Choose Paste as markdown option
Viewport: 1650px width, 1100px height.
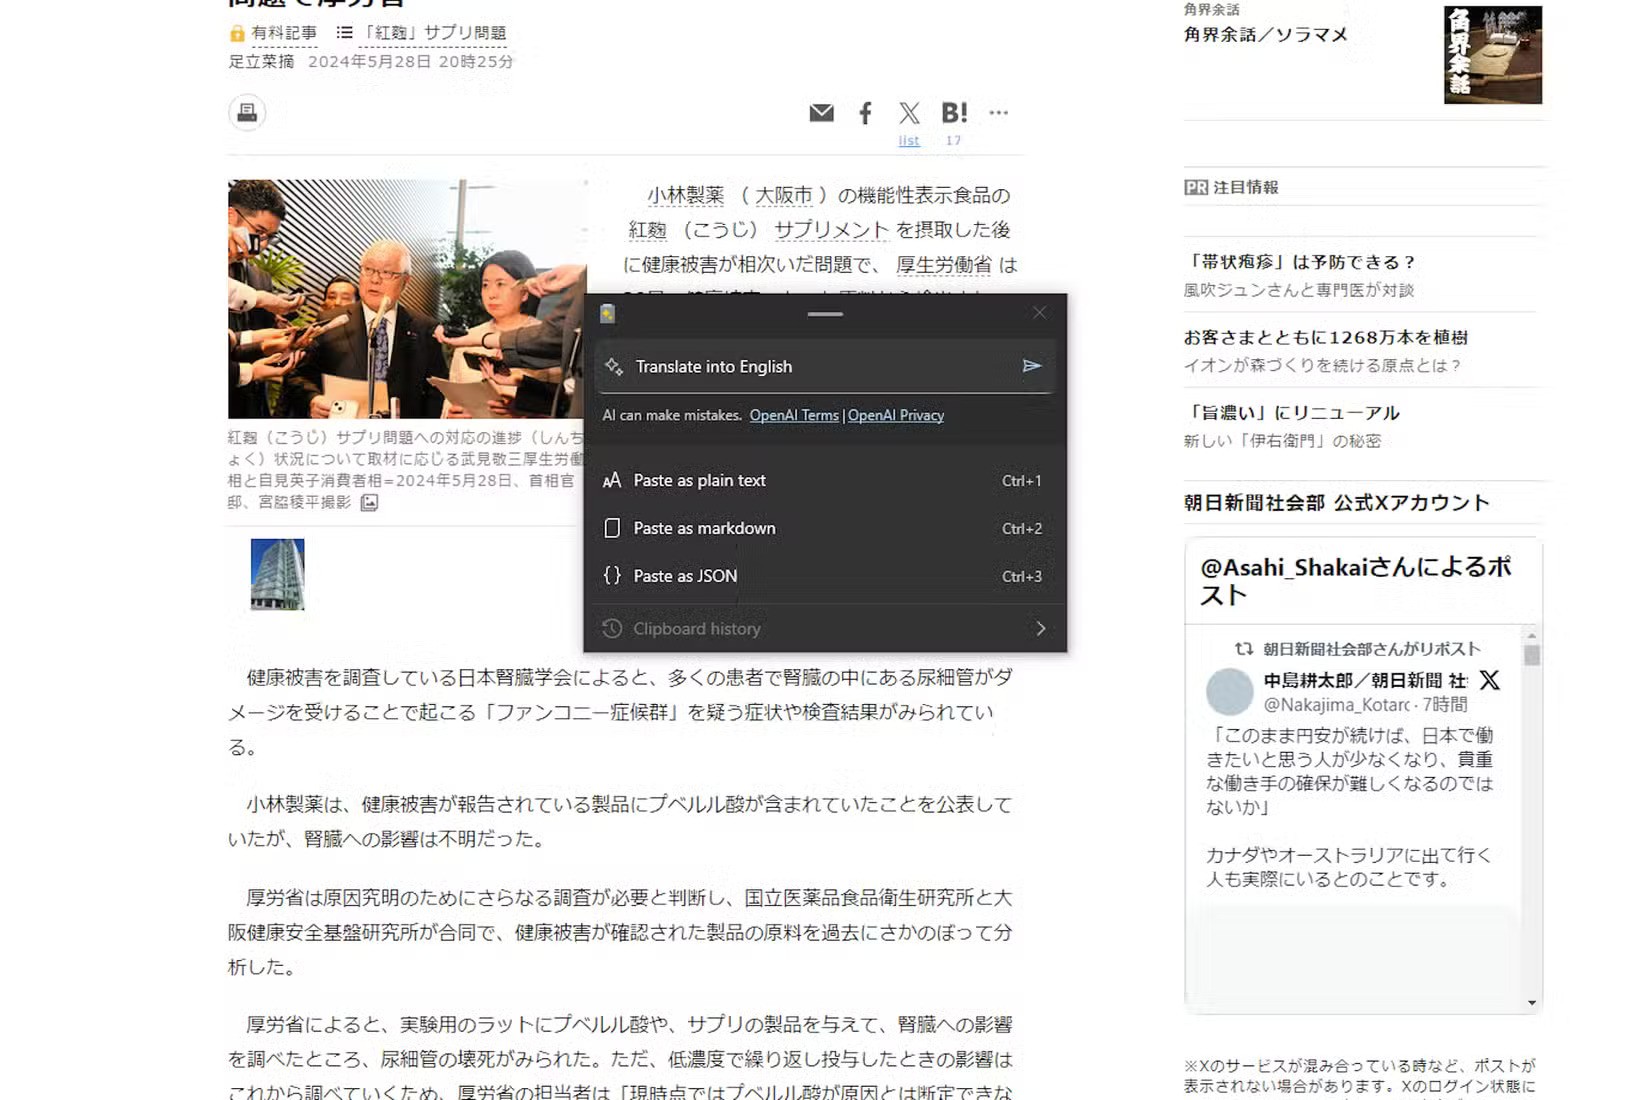tap(704, 529)
